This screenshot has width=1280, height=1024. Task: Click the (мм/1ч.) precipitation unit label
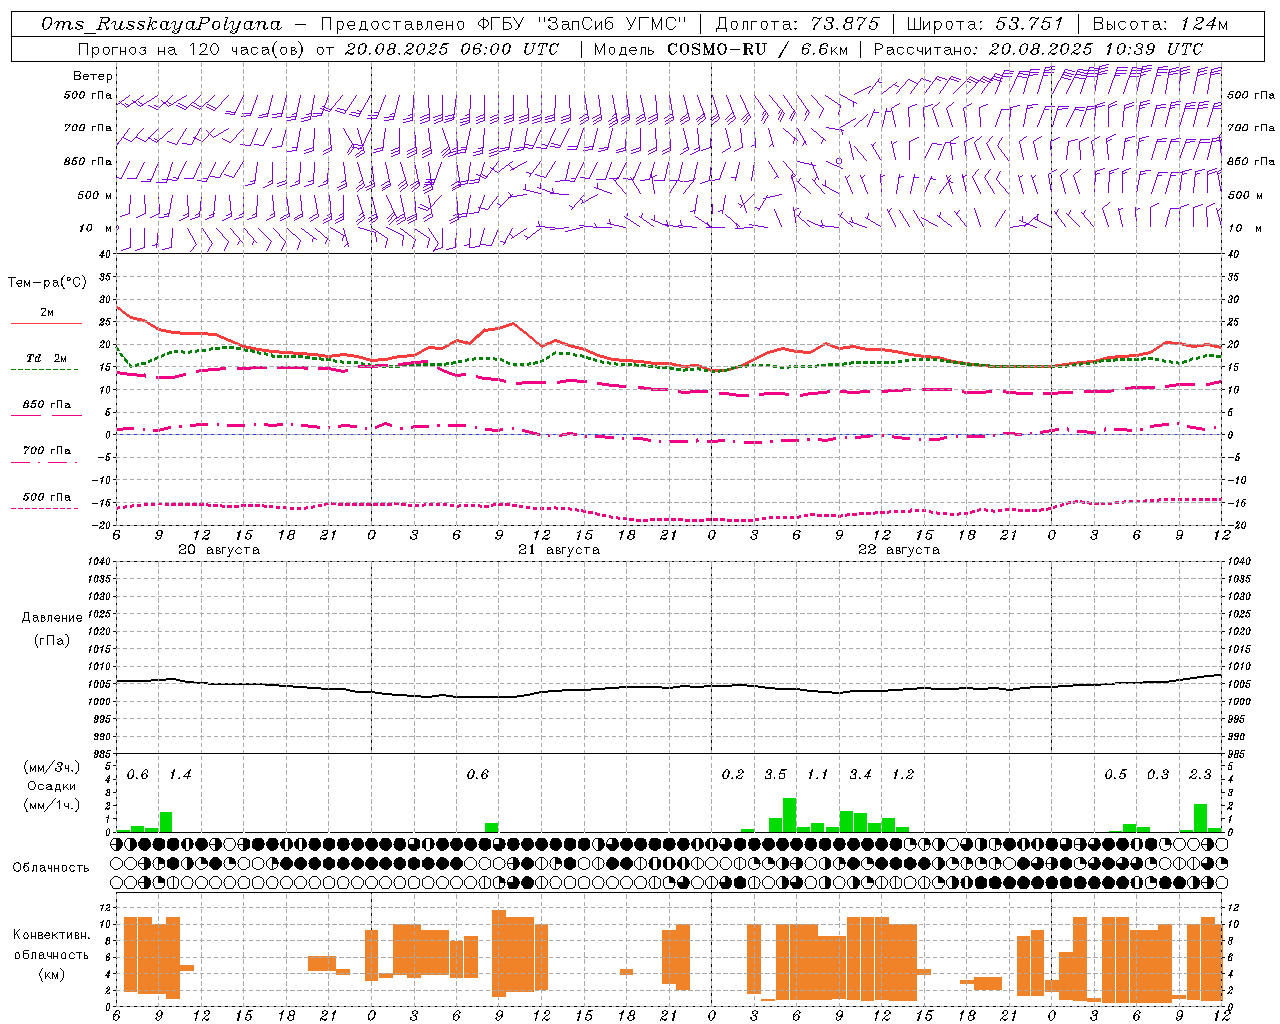[52, 805]
